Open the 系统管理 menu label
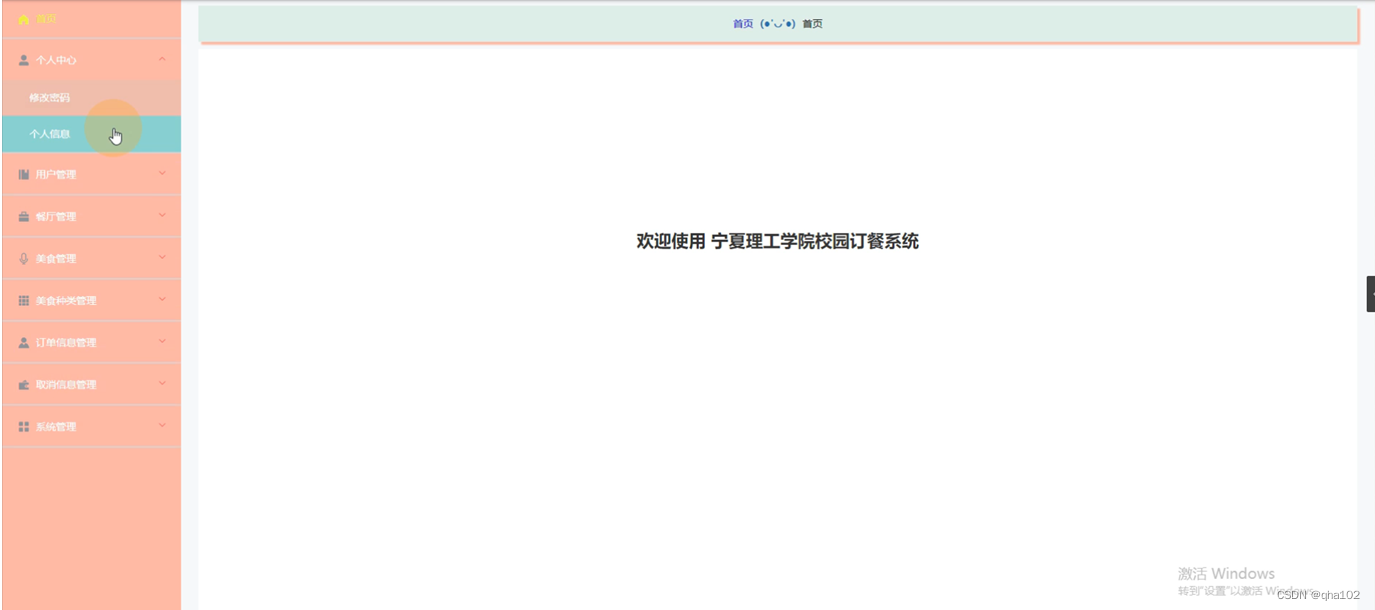This screenshot has width=1375, height=610. pyautogui.click(x=56, y=426)
